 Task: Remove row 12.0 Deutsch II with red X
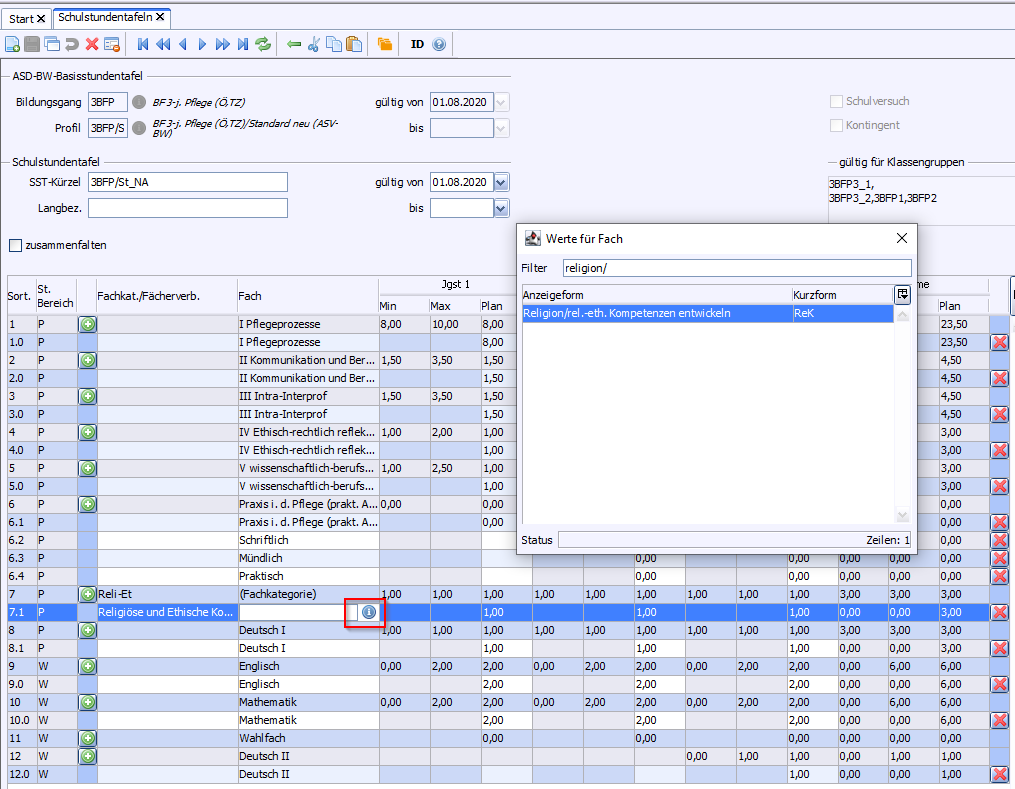tap(998, 774)
